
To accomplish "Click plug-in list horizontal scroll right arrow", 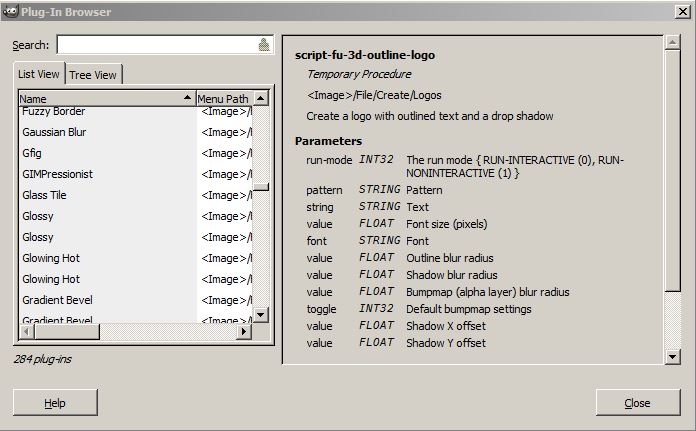I will 244,331.
